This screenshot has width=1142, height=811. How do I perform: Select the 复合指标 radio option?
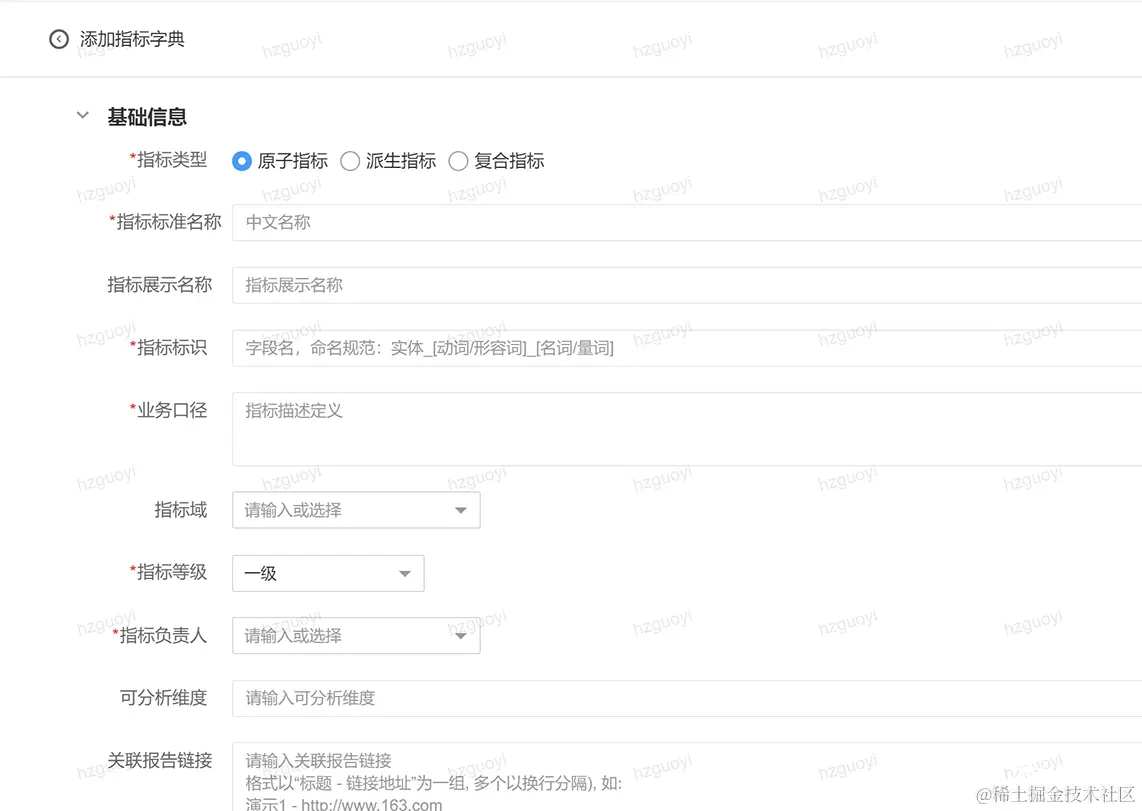tap(458, 161)
